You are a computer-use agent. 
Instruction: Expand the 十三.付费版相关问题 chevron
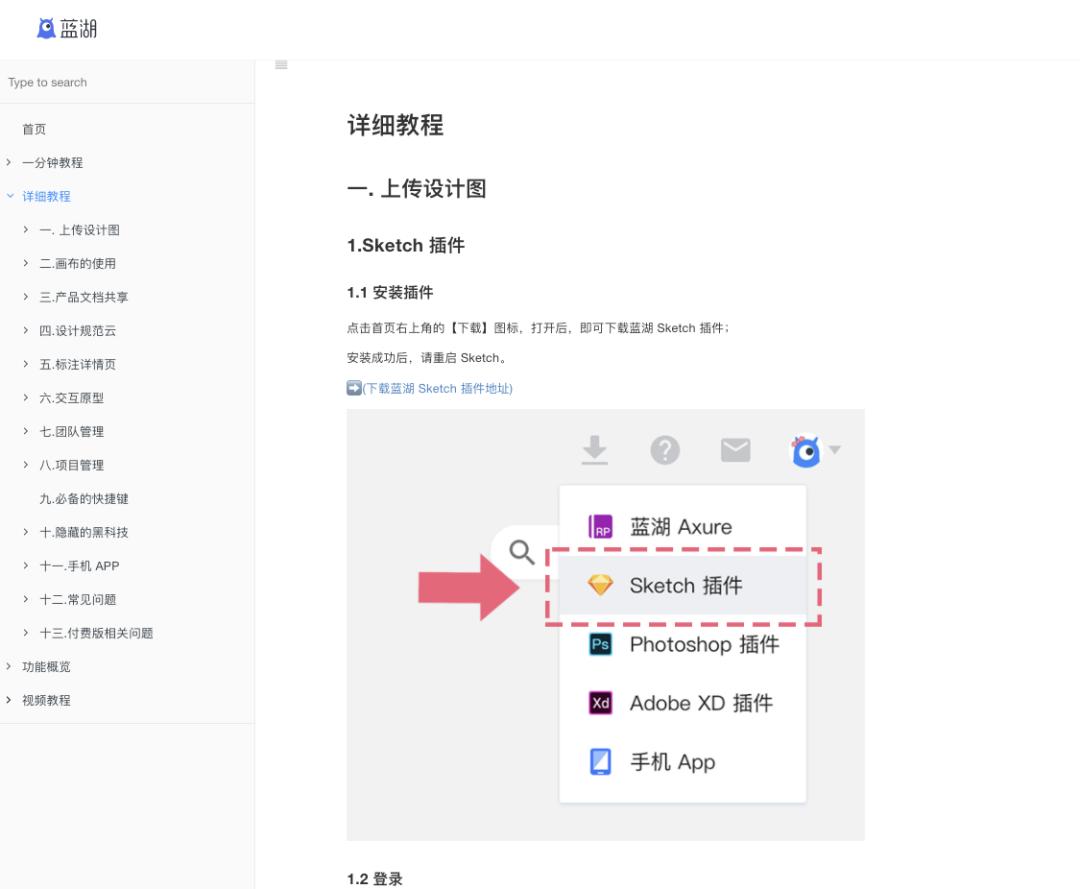25,633
